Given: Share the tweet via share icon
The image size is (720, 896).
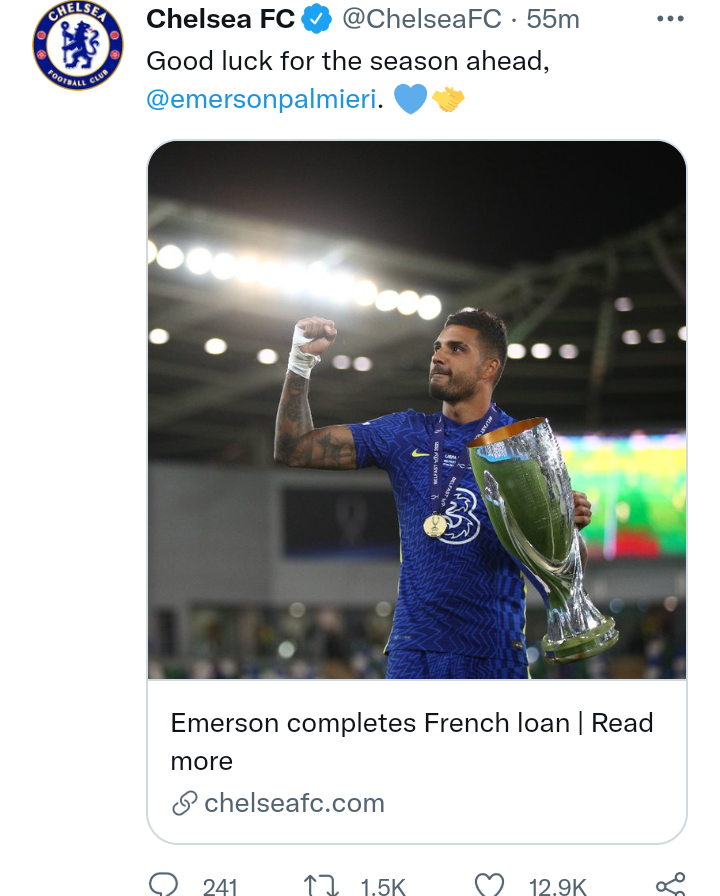Looking at the screenshot, I should 670,884.
